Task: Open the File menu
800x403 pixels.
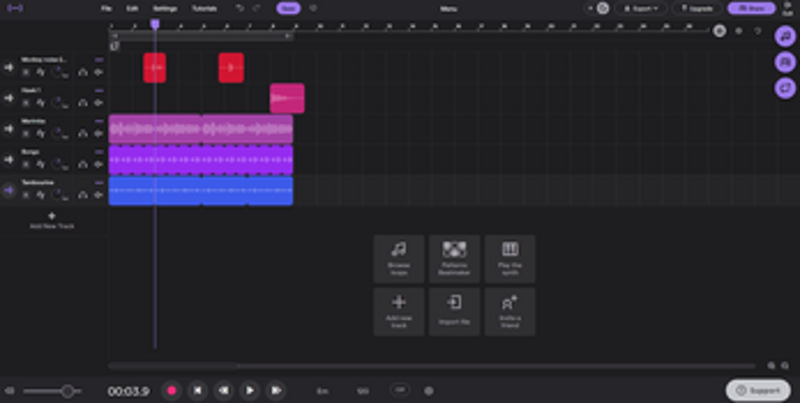Action: tap(106, 9)
